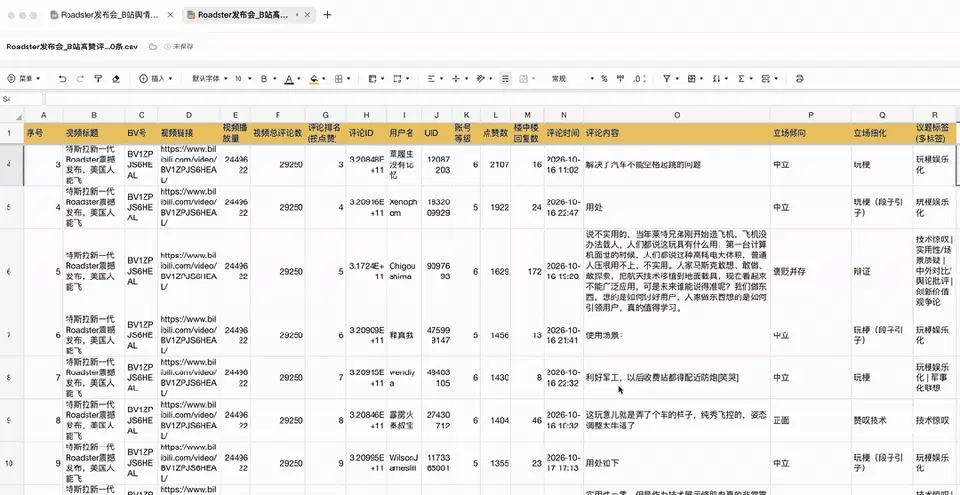Screen dimensions: 960x495
Task: Click the folder icon beside the file name
Action: (152, 47)
